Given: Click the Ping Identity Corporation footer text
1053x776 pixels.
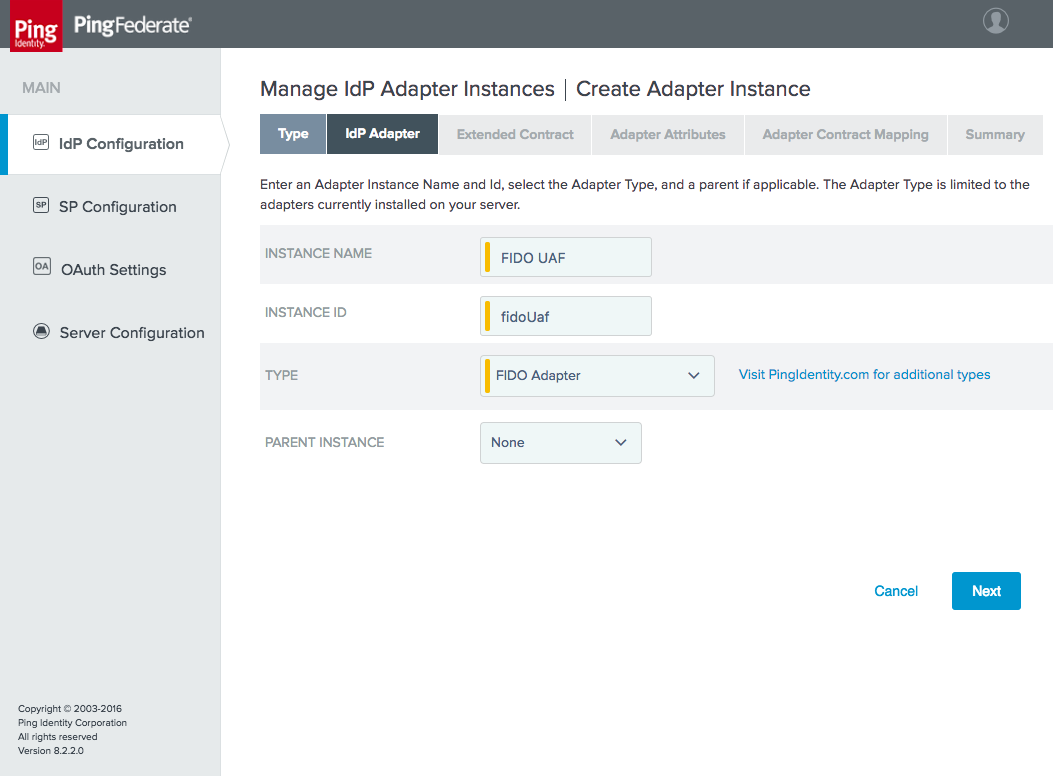Looking at the screenshot, I should pos(73,723).
